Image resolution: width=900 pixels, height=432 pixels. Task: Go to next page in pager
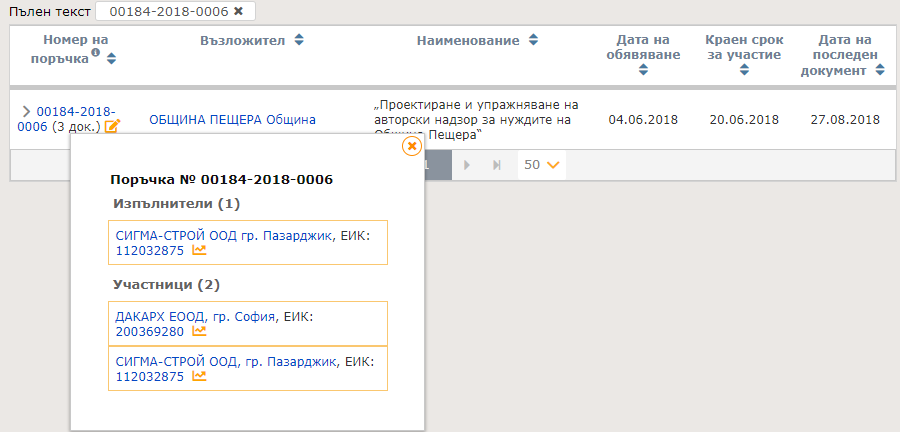(466, 164)
